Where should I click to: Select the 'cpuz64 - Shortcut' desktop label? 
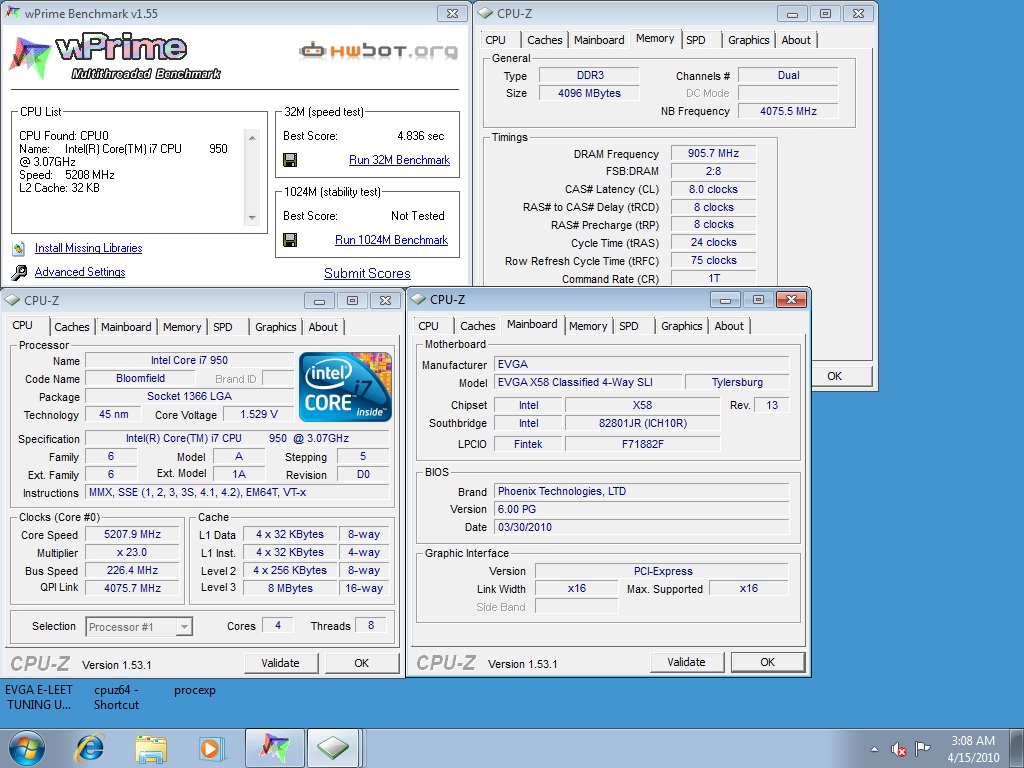116,697
